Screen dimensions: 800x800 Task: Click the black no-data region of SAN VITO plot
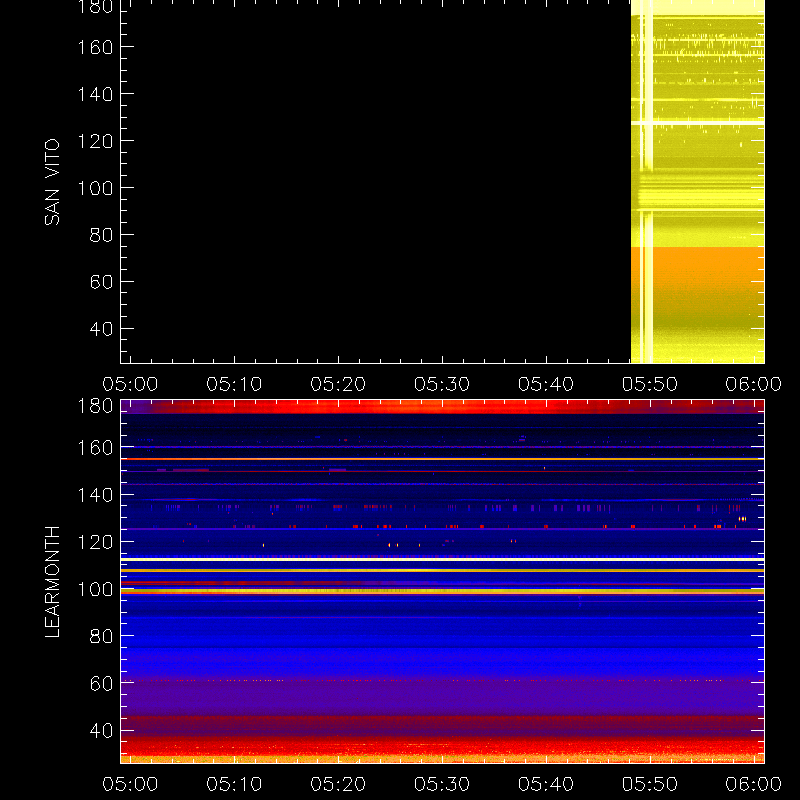tap(376, 182)
